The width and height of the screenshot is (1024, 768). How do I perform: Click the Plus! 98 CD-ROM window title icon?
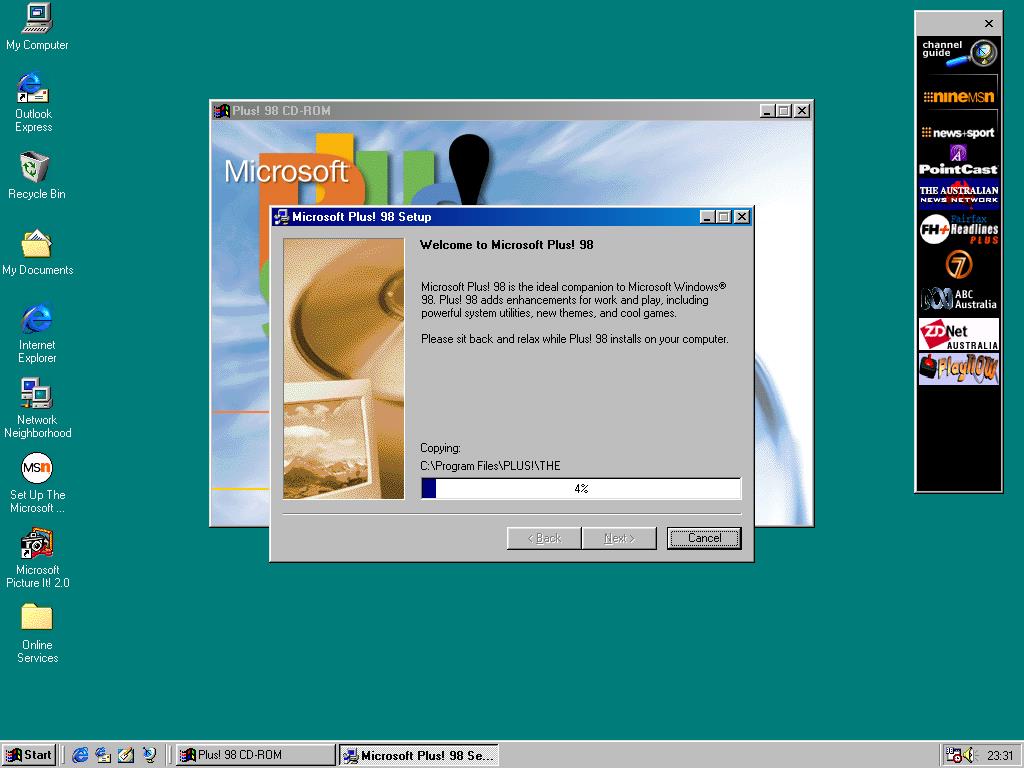[x=222, y=111]
